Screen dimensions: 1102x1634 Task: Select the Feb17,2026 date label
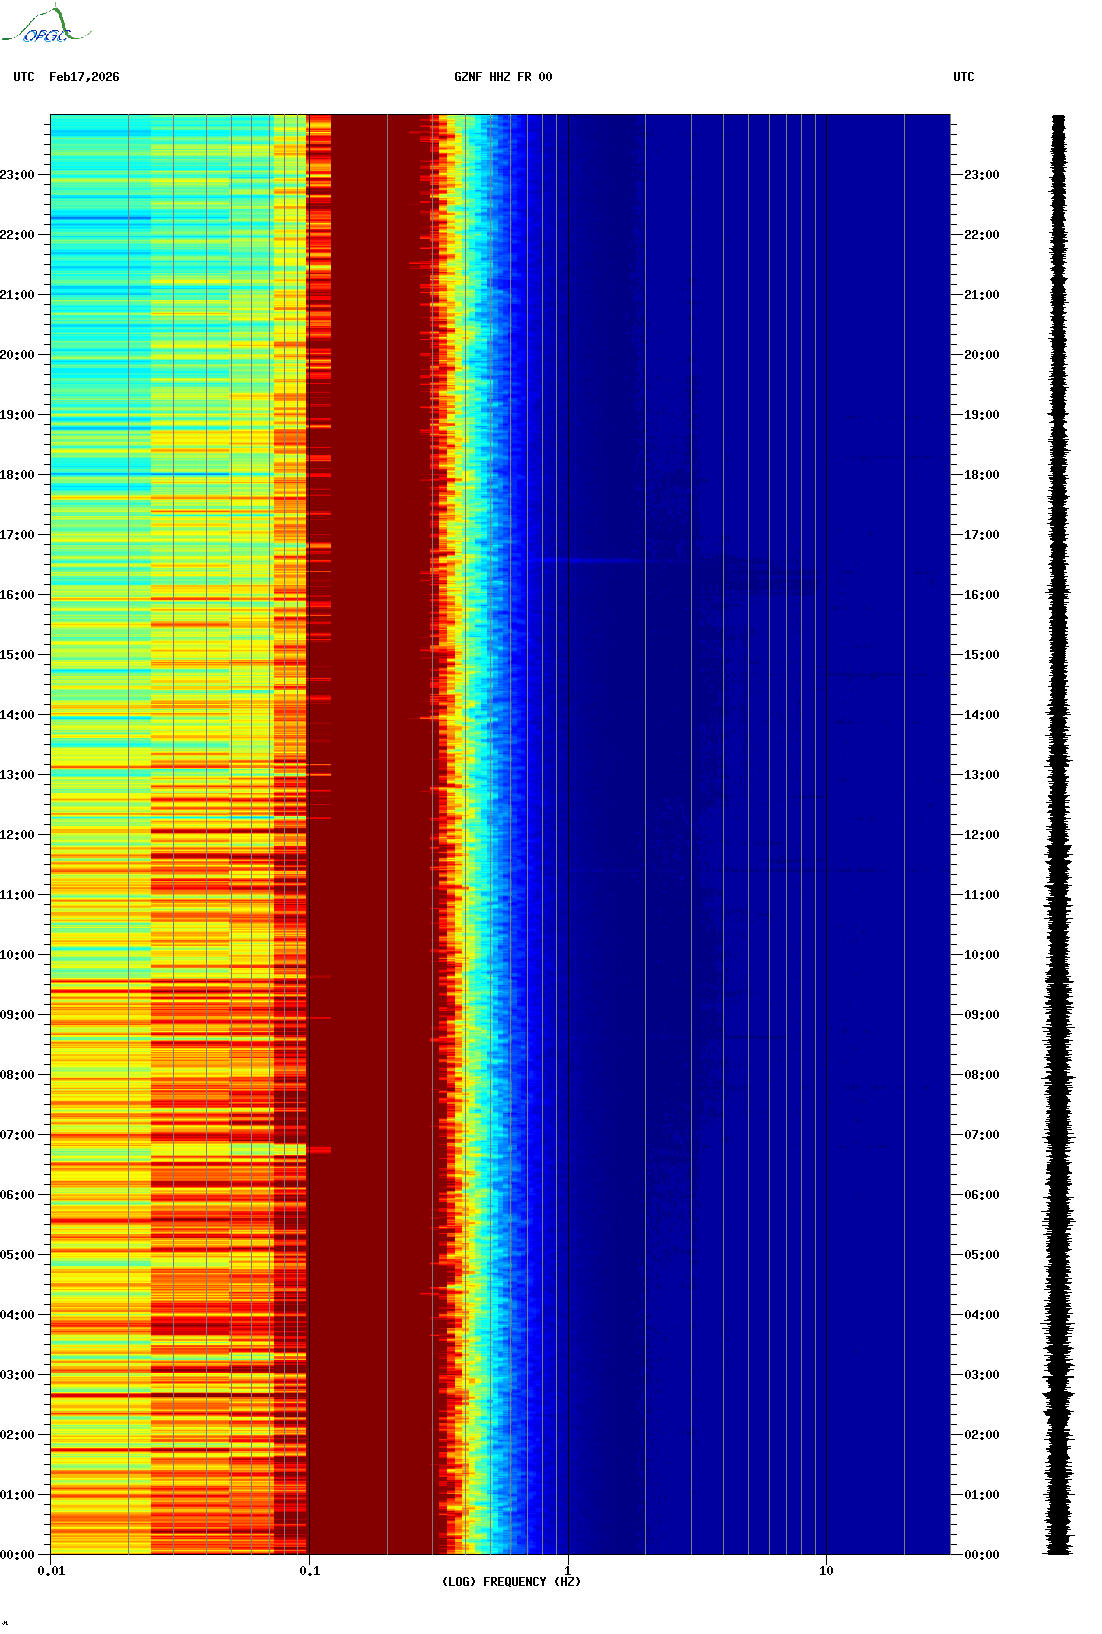pos(84,77)
